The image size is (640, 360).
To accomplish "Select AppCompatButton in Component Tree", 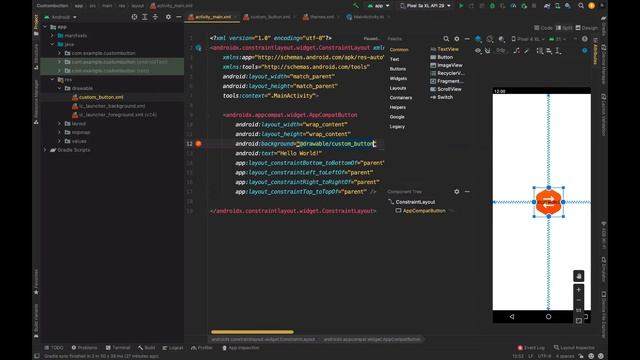I will pyautogui.click(x=424, y=211).
